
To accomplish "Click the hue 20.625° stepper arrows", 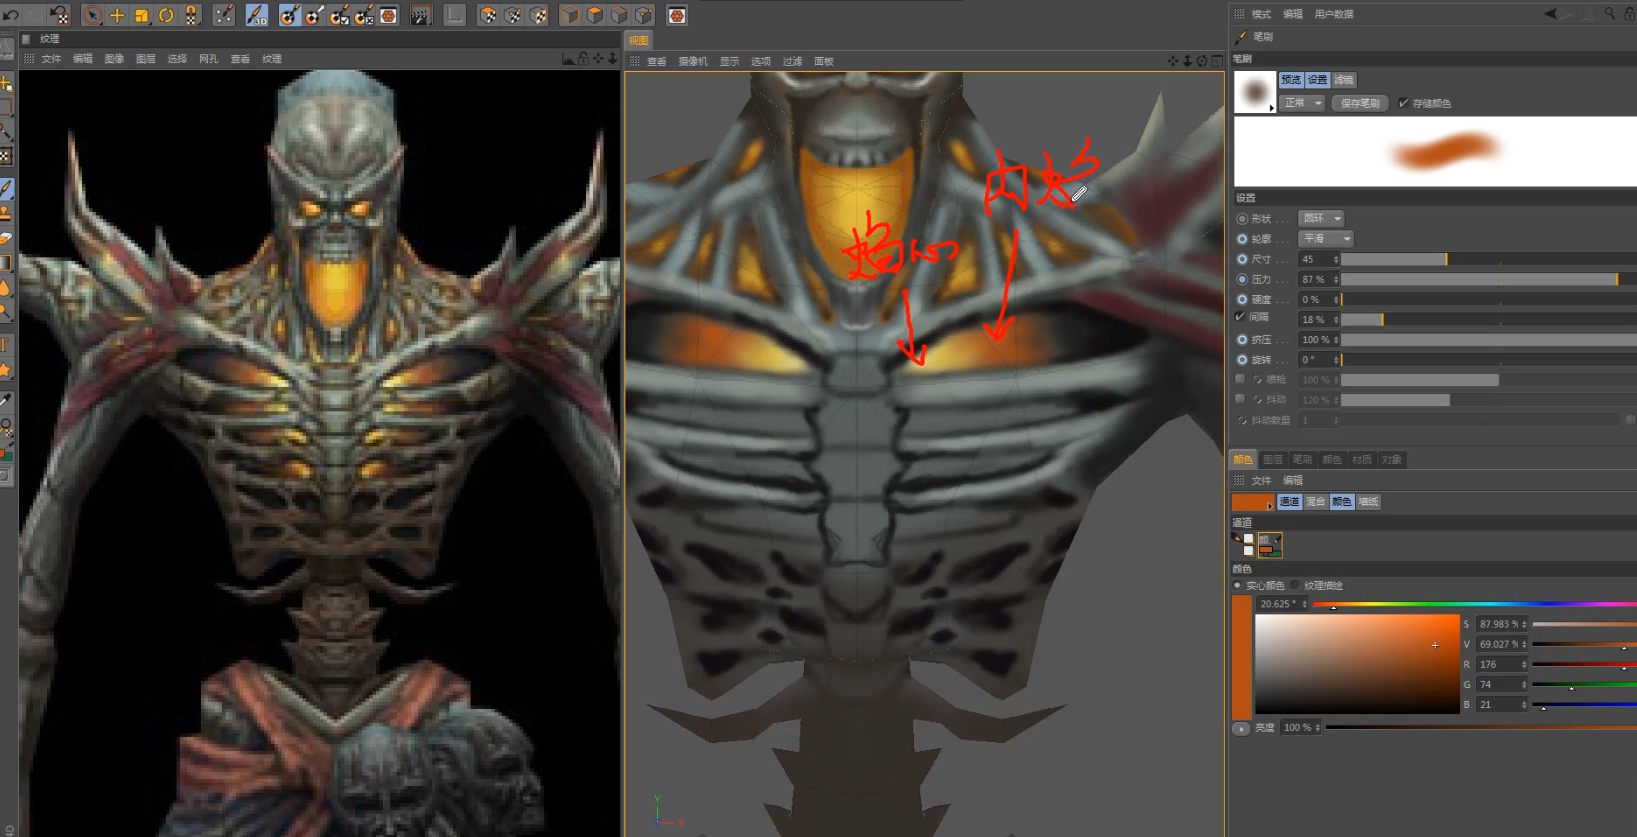I will 1304,604.
